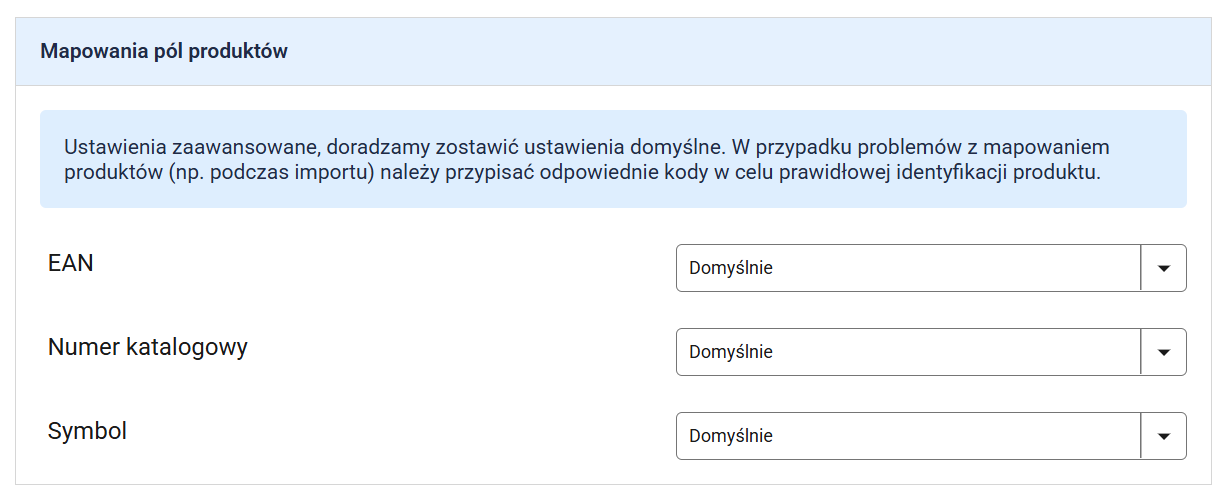Image resolution: width=1228 pixels, height=500 pixels.
Task: Click empty area of the section header bar
Action: tap(750, 51)
